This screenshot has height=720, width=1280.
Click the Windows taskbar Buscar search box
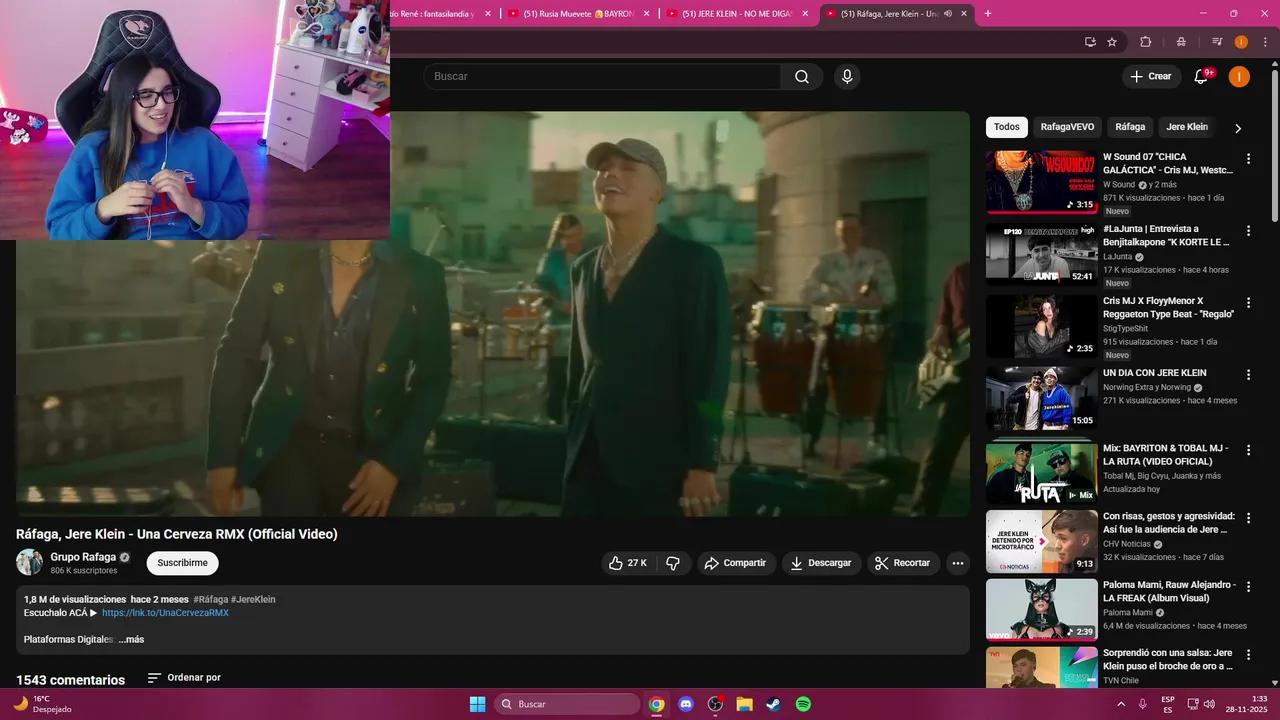click(568, 704)
